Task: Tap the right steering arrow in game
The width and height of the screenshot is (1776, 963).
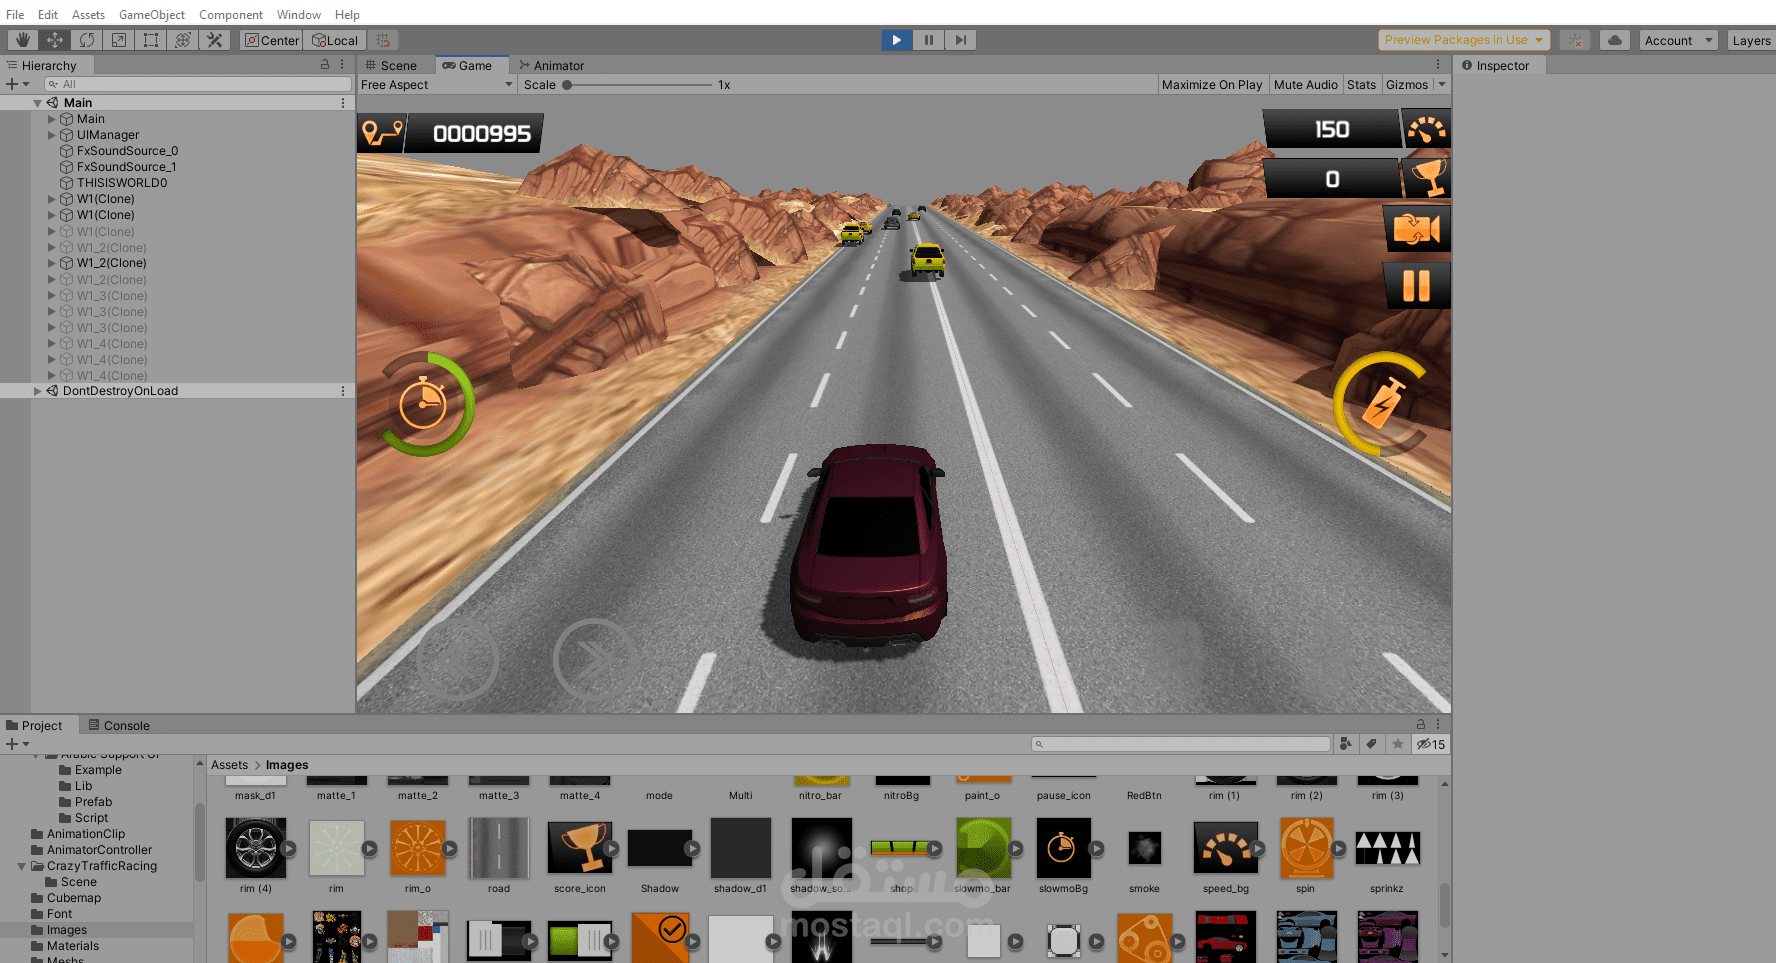Action: 594,659
